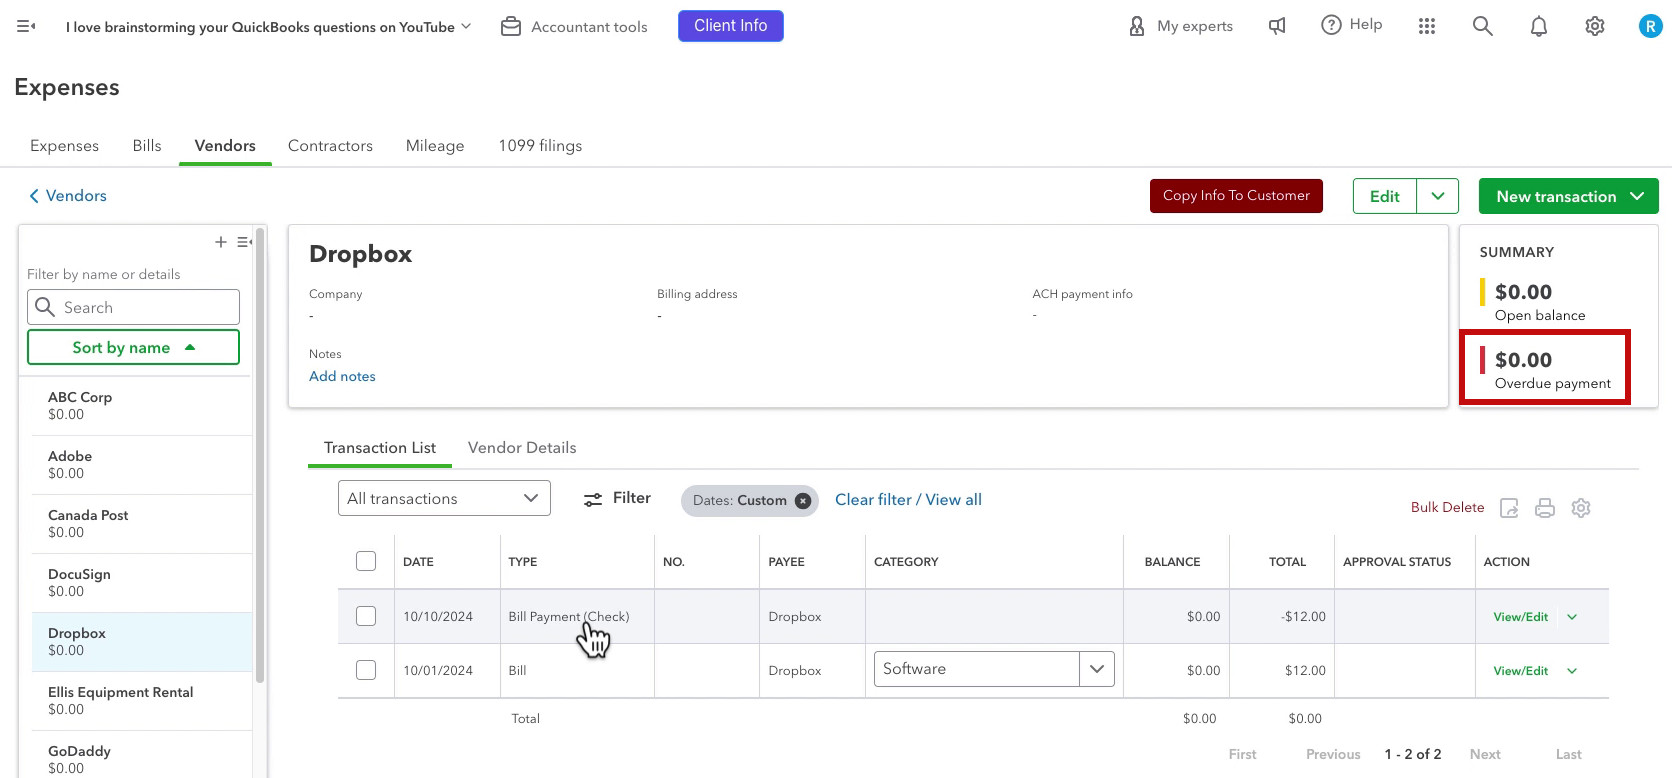Click the Bill Payment (Check) type cell
Viewport: 1672px width, 778px height.
click(569, 617)
